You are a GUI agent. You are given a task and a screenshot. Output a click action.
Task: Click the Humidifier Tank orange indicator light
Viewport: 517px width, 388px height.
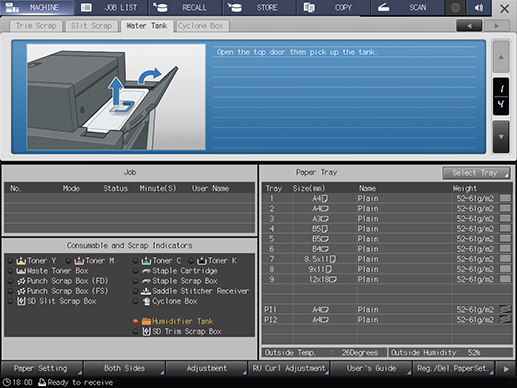pos(135,321)
